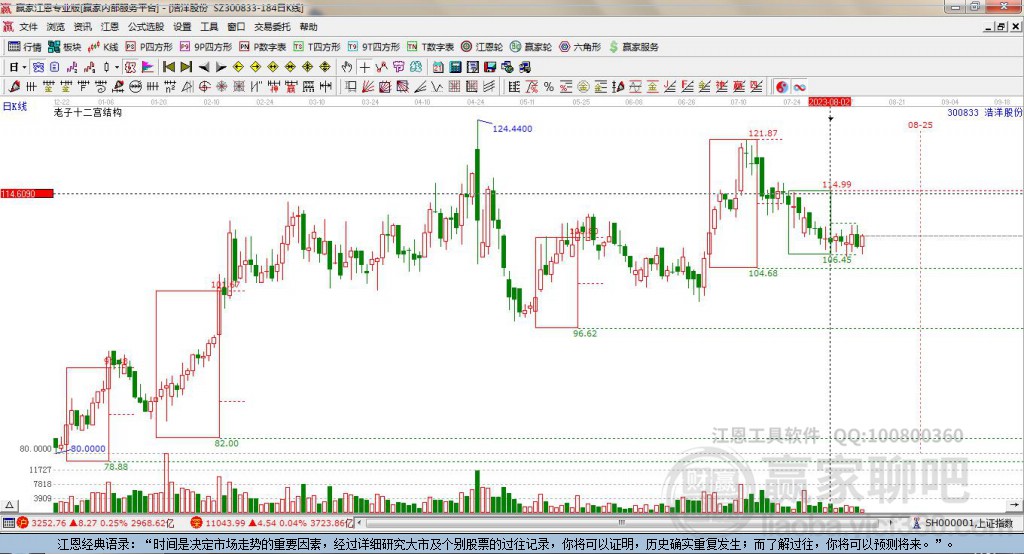Viewport: 1024px width, 554px height.
Task: Select the 日K线 chart label
Action: tap(14, 106)
